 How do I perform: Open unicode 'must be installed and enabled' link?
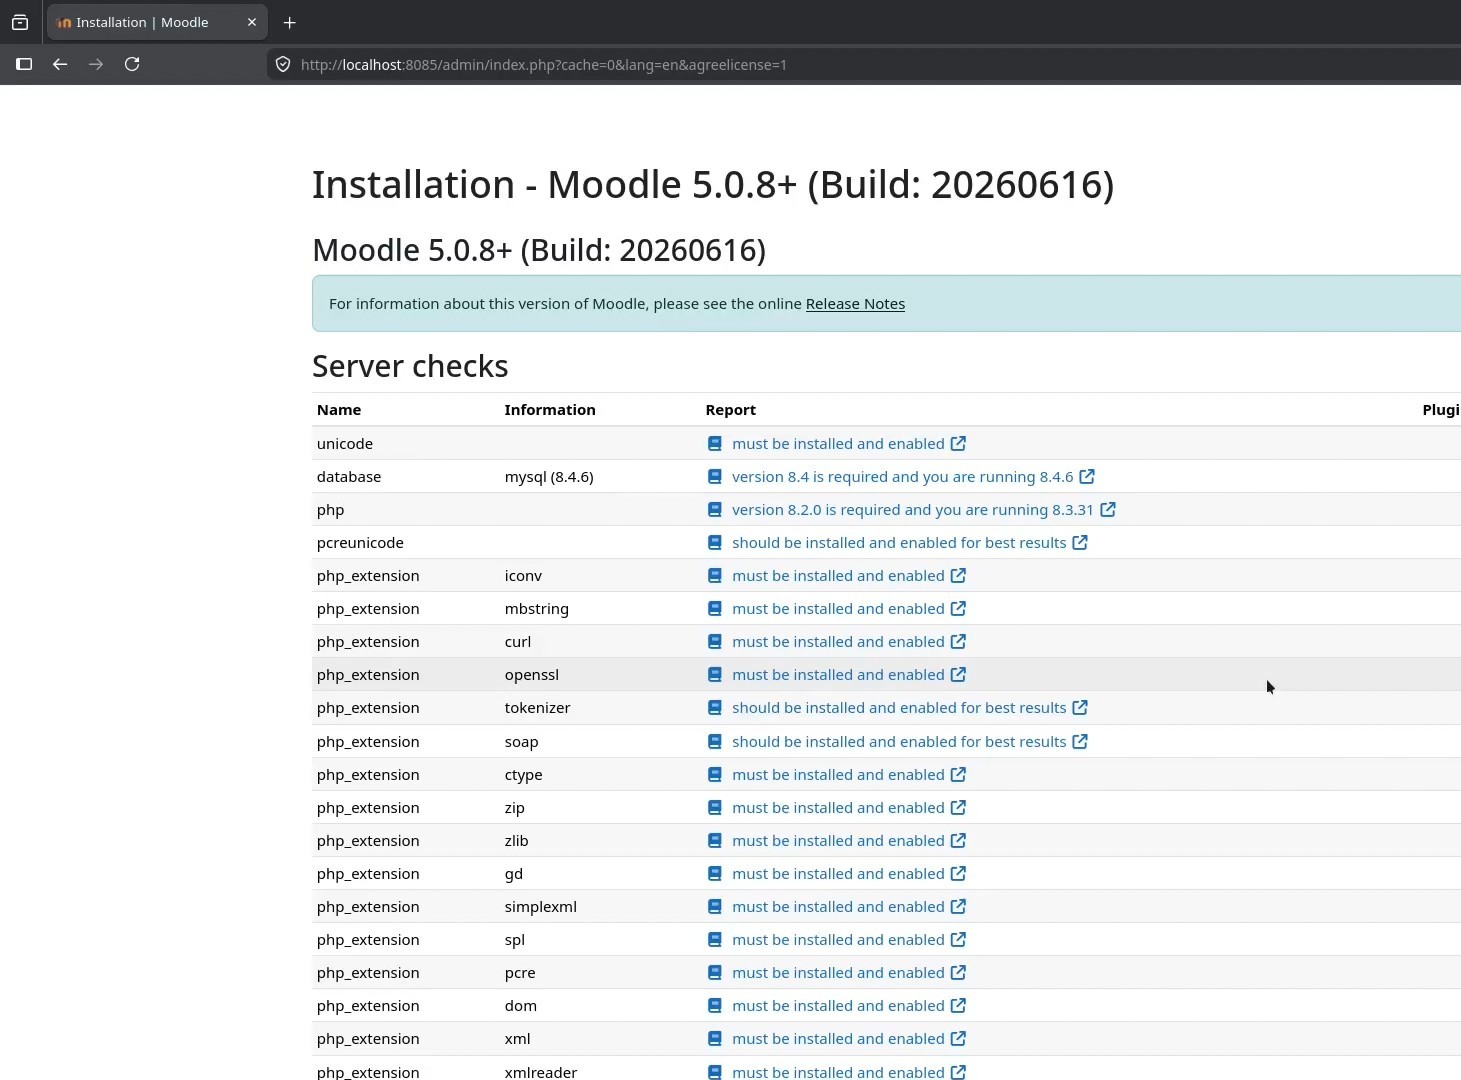click(x=838, y=443)
